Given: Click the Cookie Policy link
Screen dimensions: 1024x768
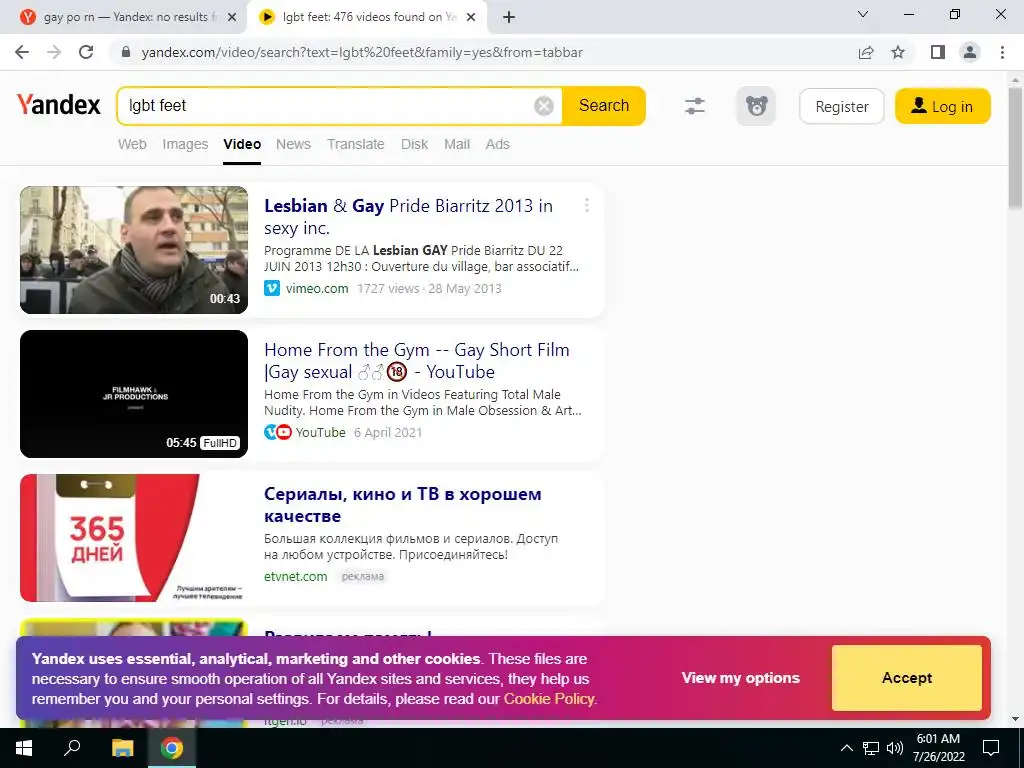Looking at the screenshot, I should point(549,699).
